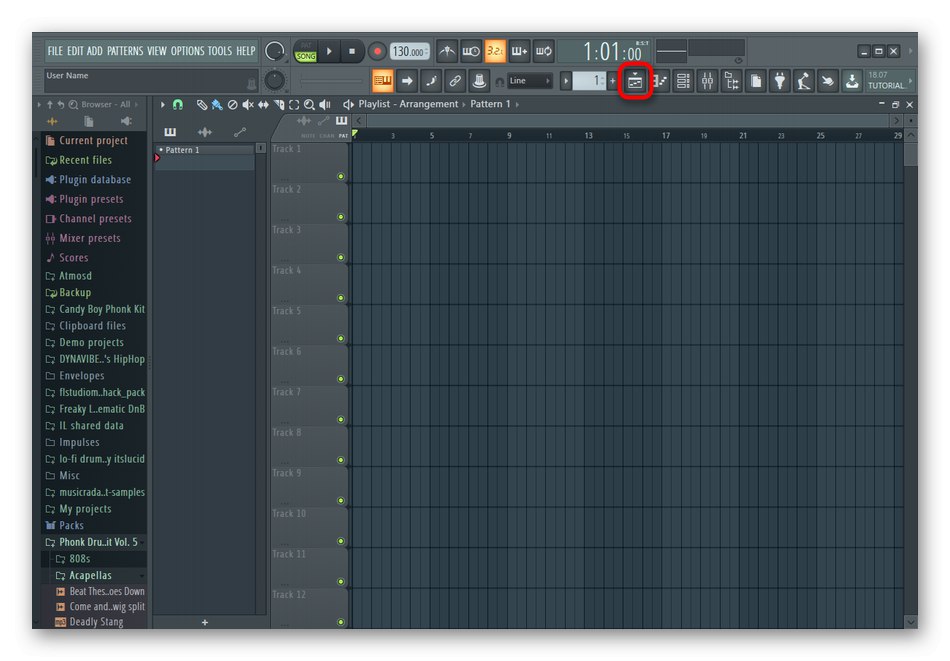This screenshot has height=661, width=950.
Task: Open the Line snap dropdown
Action: (530, 81)
